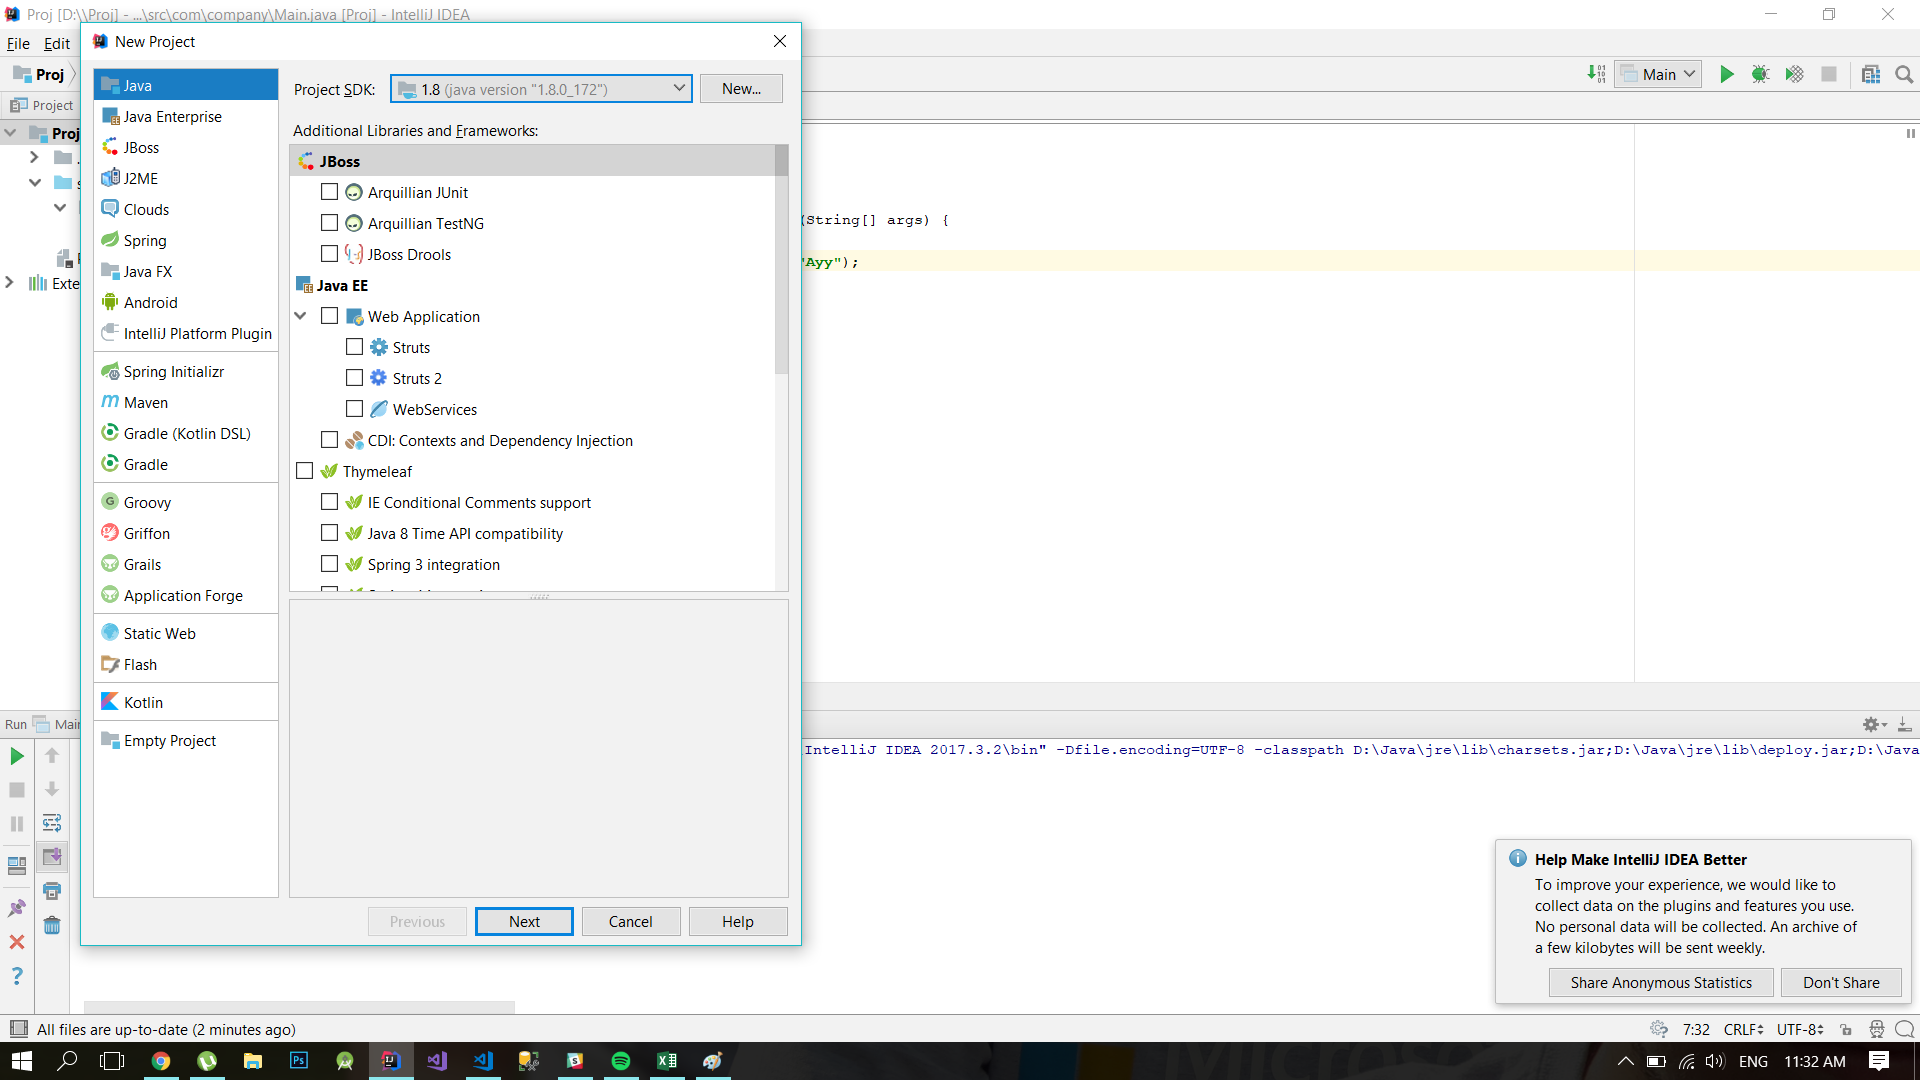
Task: Select Android project type
Action: click(186, 302)
